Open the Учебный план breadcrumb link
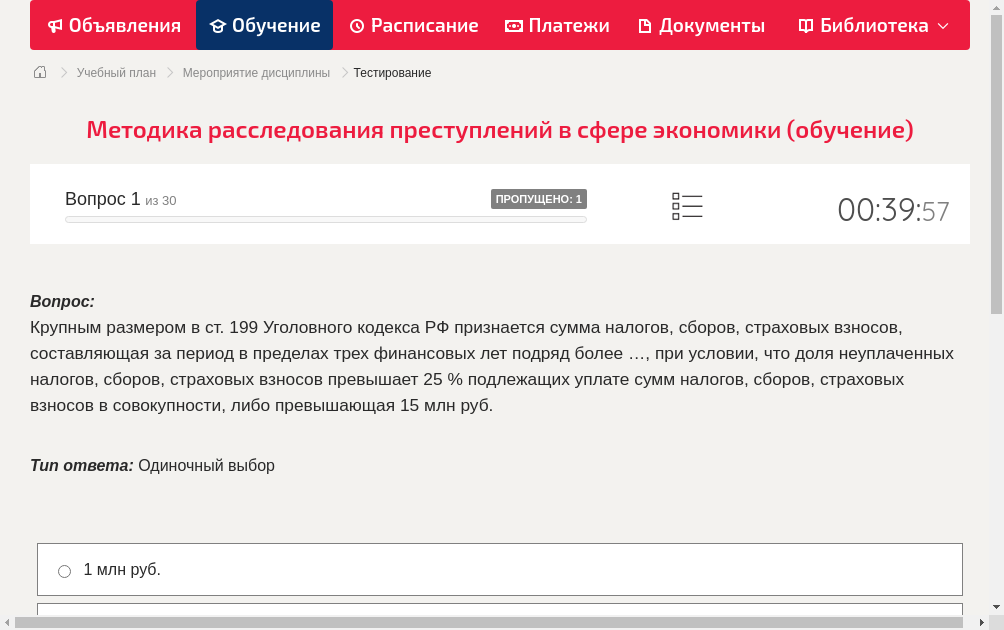1004x630 pixels. tap(117, 72)
